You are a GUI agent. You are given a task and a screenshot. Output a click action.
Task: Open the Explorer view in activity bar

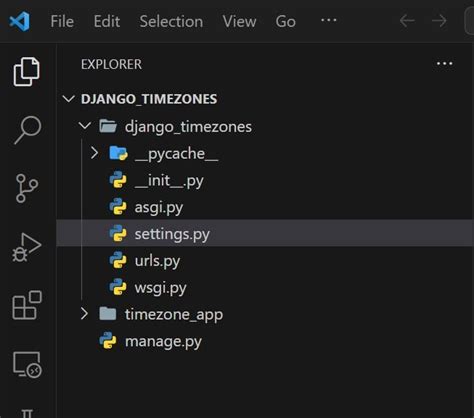click(27, 72)
